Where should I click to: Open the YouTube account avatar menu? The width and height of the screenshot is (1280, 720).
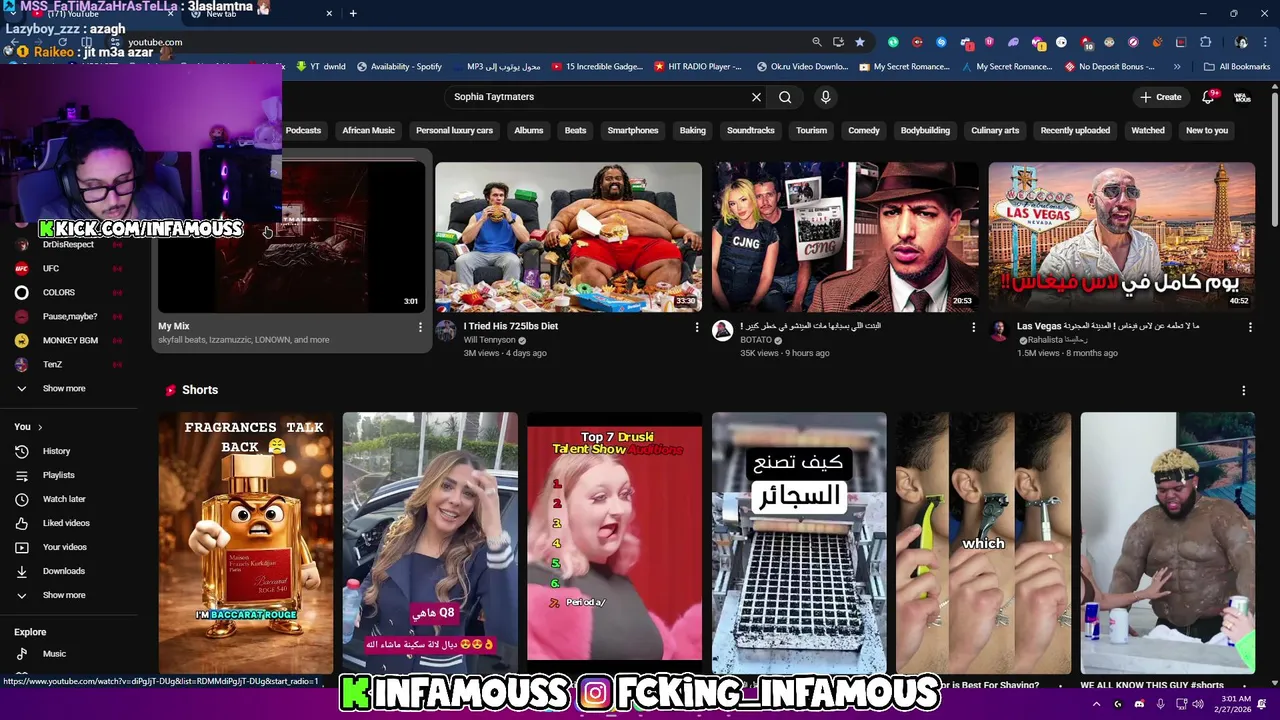click(1242, 97)
